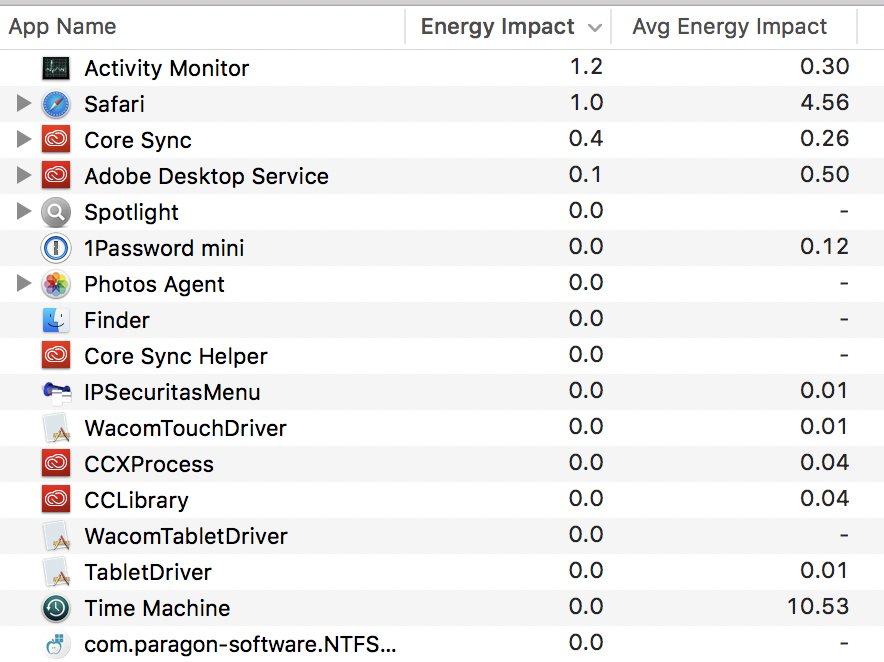The height and width of the screenshot is (662, 884).
Task: Sort by Avg Energy Impact column header
Action: (x=730, y=27)
